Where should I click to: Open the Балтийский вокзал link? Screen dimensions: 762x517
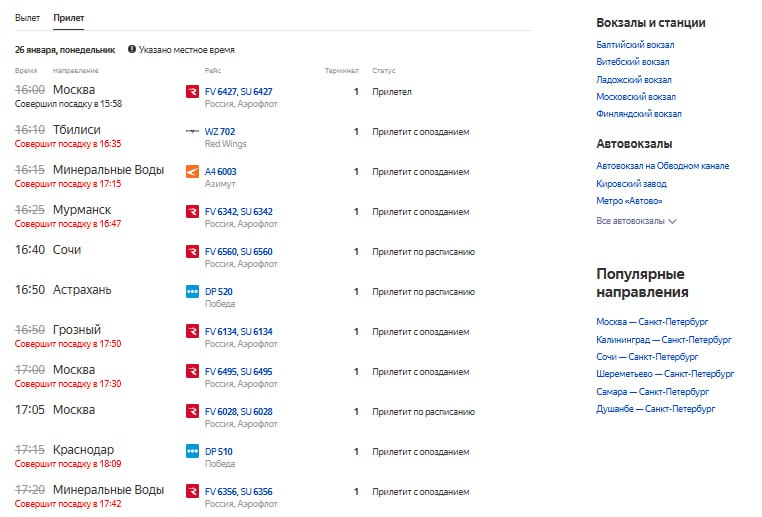635,45
